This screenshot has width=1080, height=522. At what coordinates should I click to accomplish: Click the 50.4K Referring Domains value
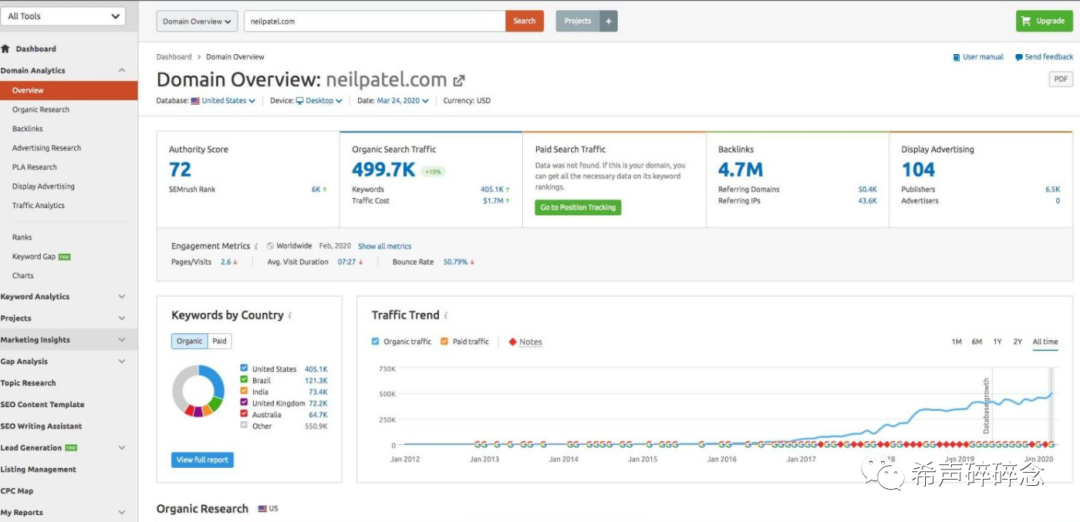click(x=867, y=189)
